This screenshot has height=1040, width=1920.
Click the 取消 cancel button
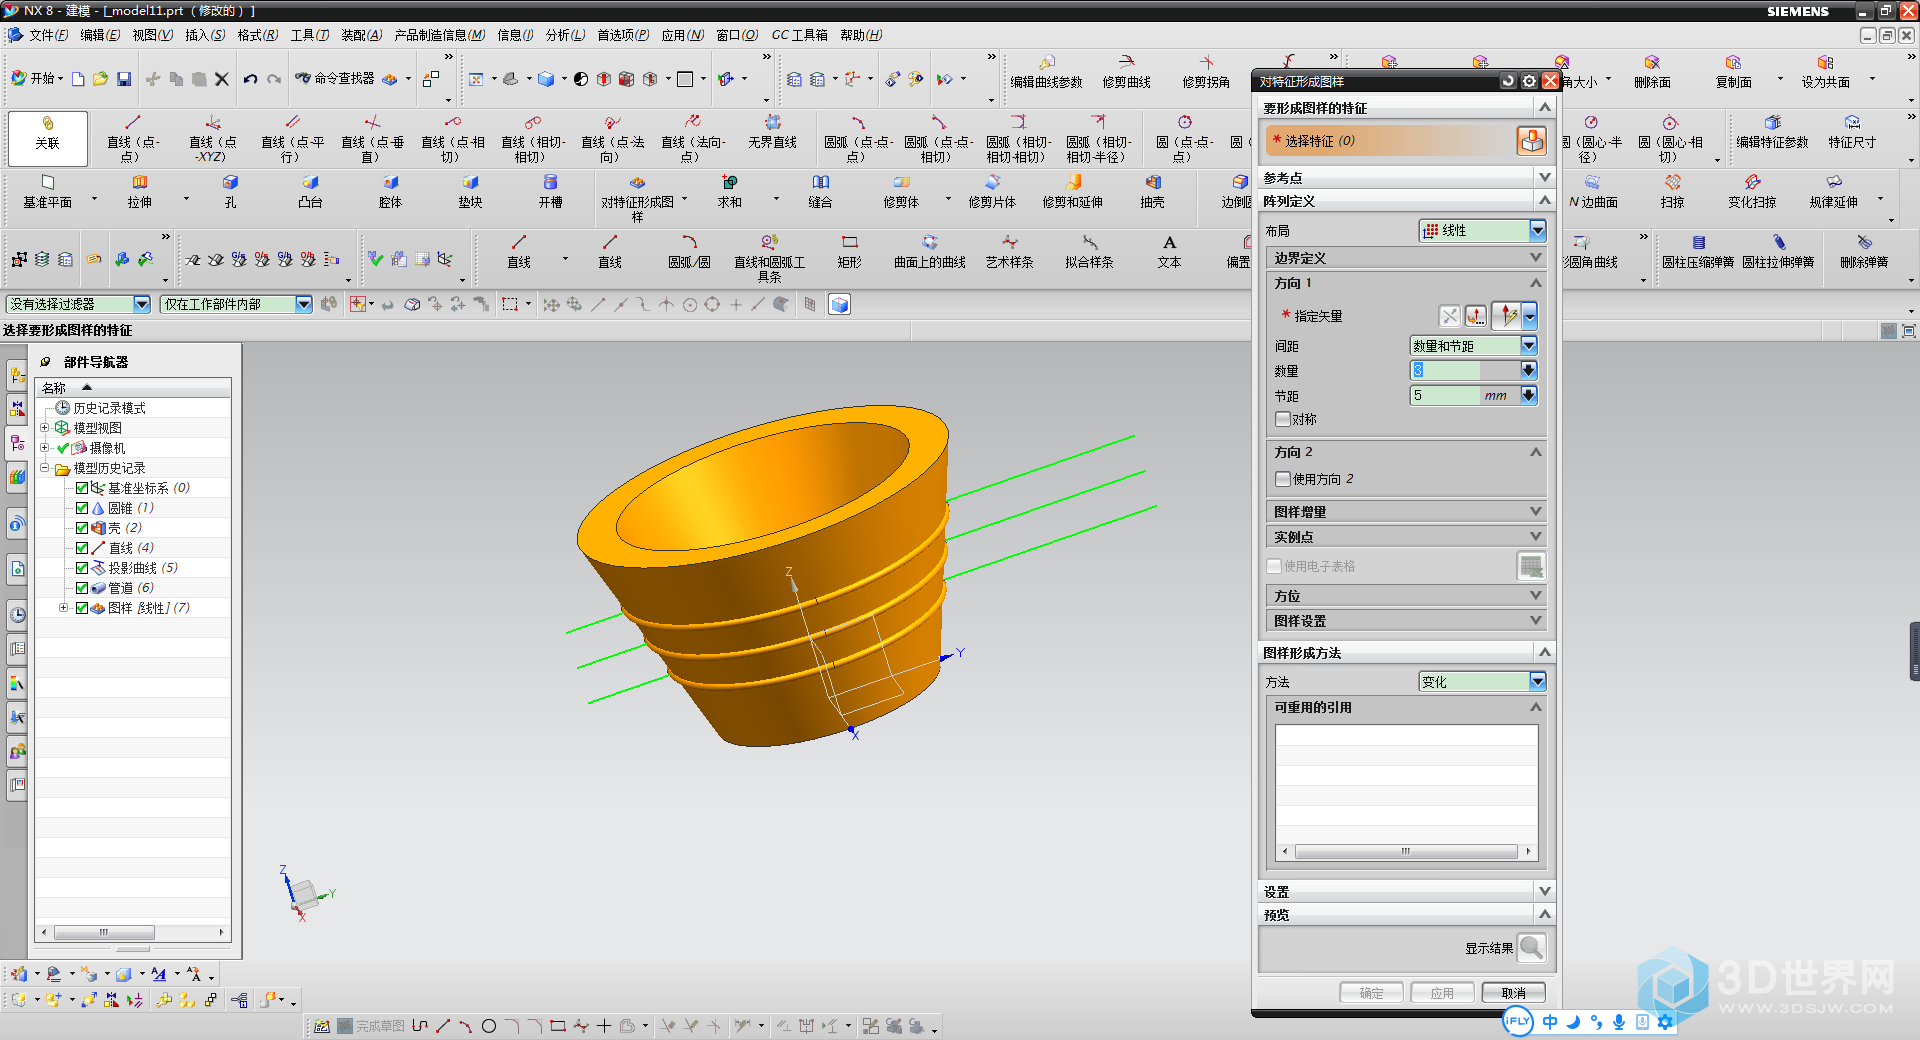pyautogui.click(x=1513, y=993)
